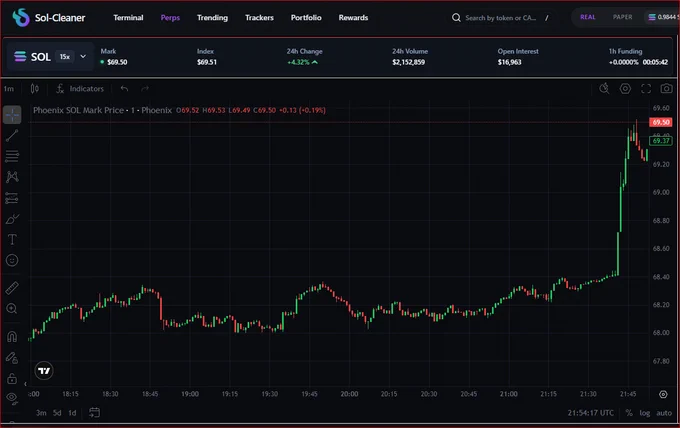The image size is (680, 428).
Task: Open the 1m interval selector
Action: (x=9, y=89)
